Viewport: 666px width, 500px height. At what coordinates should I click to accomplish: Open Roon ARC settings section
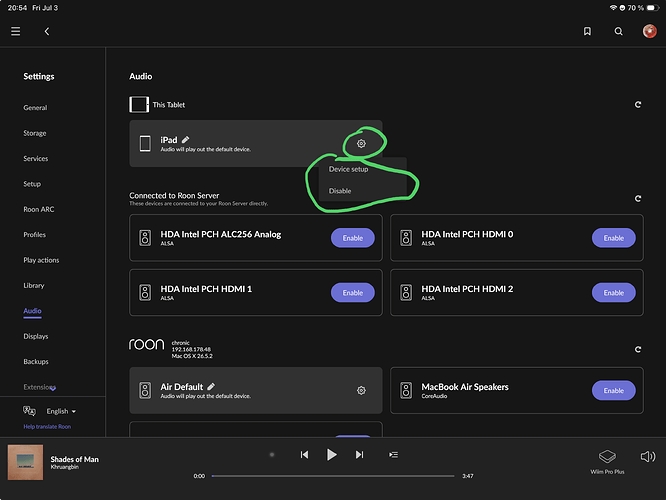tap(39, 209)
